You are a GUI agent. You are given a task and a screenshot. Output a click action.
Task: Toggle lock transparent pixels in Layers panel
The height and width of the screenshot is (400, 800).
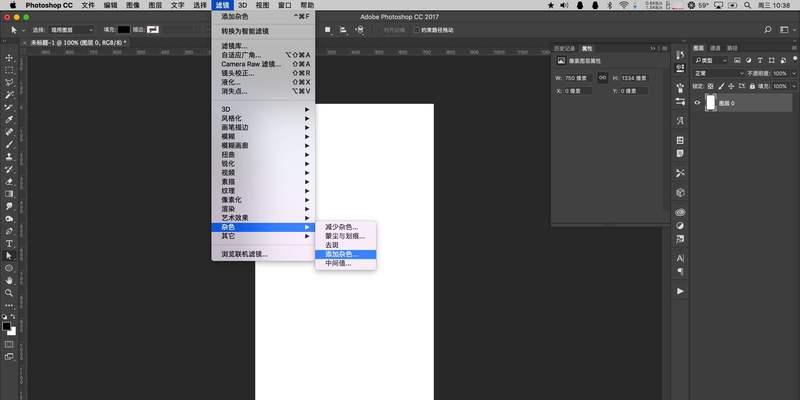pos(710,86)
